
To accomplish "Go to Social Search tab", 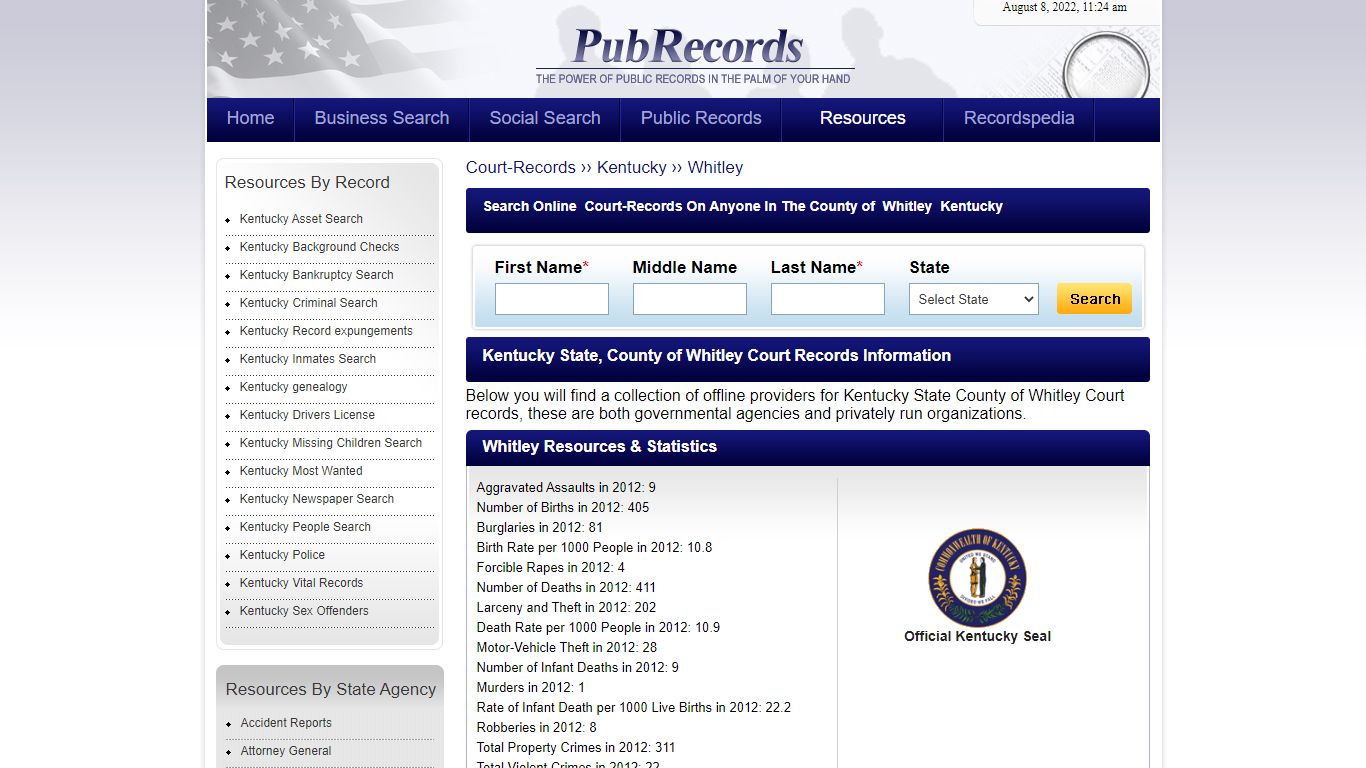I will (x=545, y=118).
